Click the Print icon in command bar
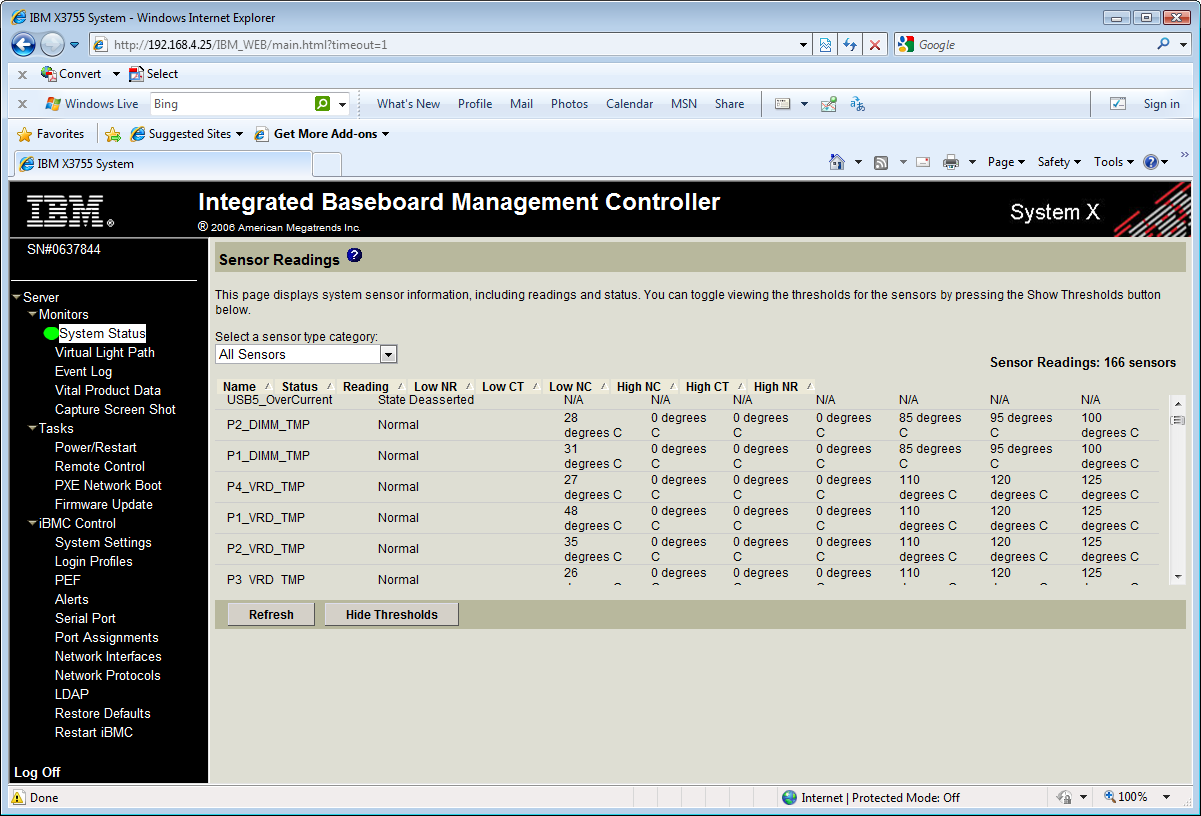This screenshot has height=816, width=1201. [x=951, y=162]
